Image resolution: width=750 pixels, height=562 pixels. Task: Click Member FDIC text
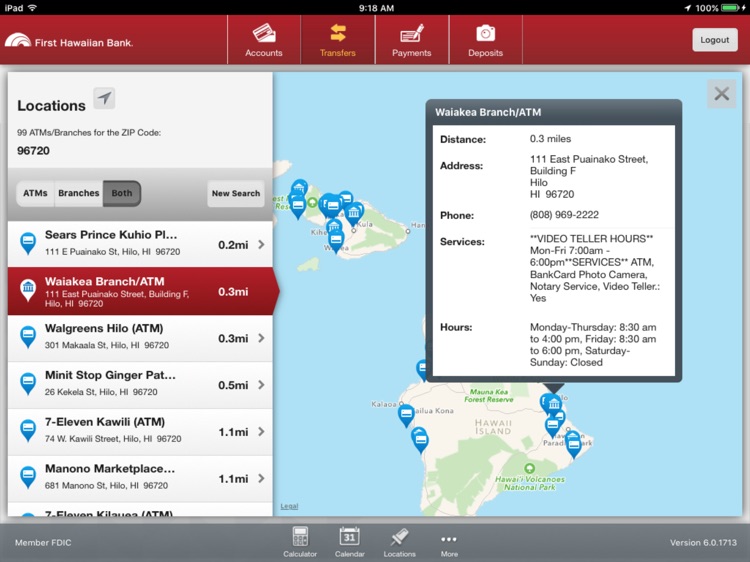click(x=43, y=542)
